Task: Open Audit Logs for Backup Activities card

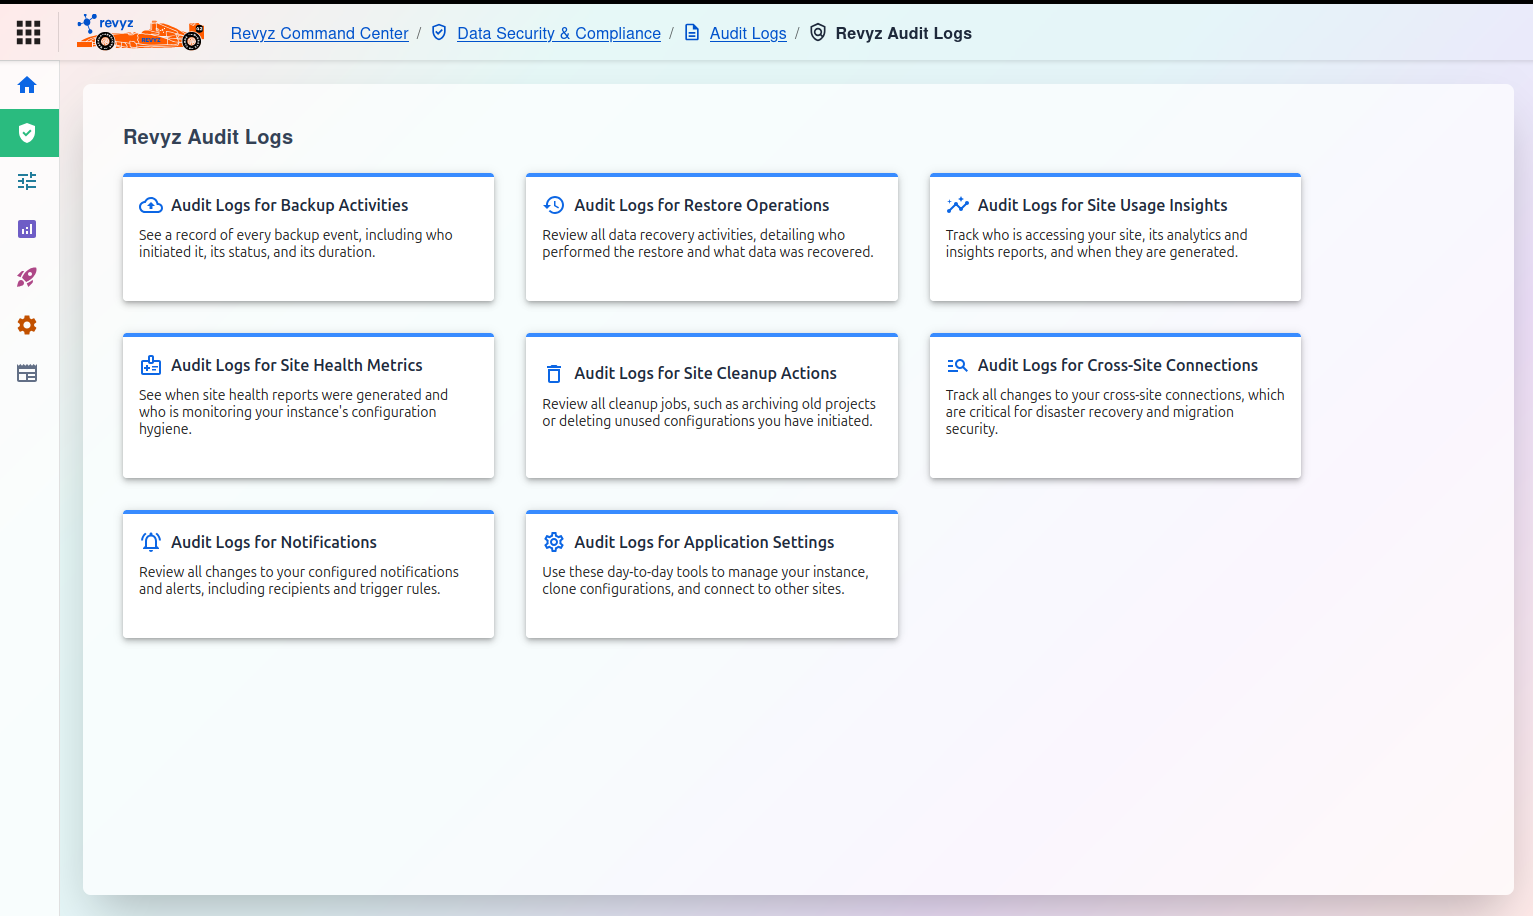Action: click(308, 238)
